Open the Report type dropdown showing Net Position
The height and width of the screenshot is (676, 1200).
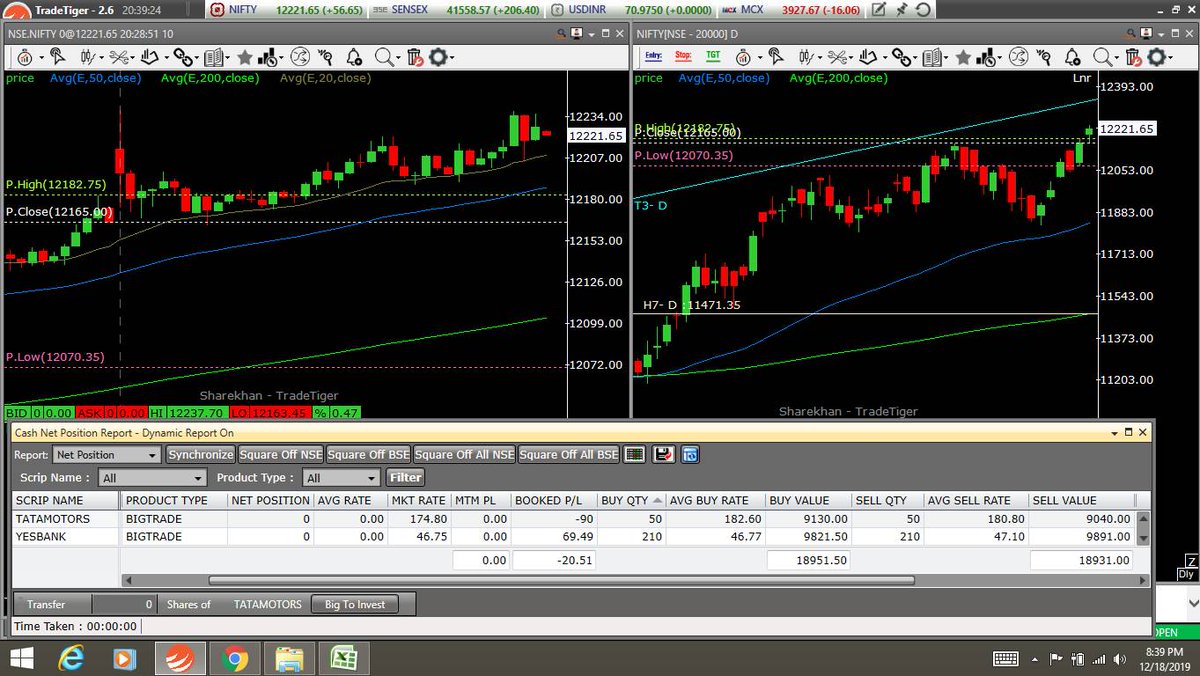pyautogui.click(x=106, y=455)
